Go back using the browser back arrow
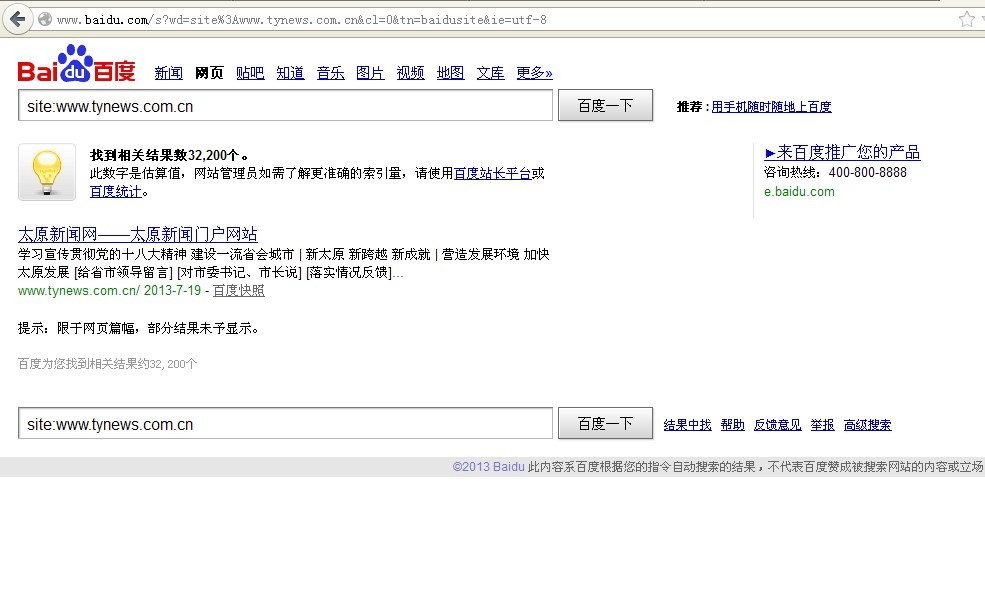The width and height of the screenshot is (985, 589). click(18, 19)
